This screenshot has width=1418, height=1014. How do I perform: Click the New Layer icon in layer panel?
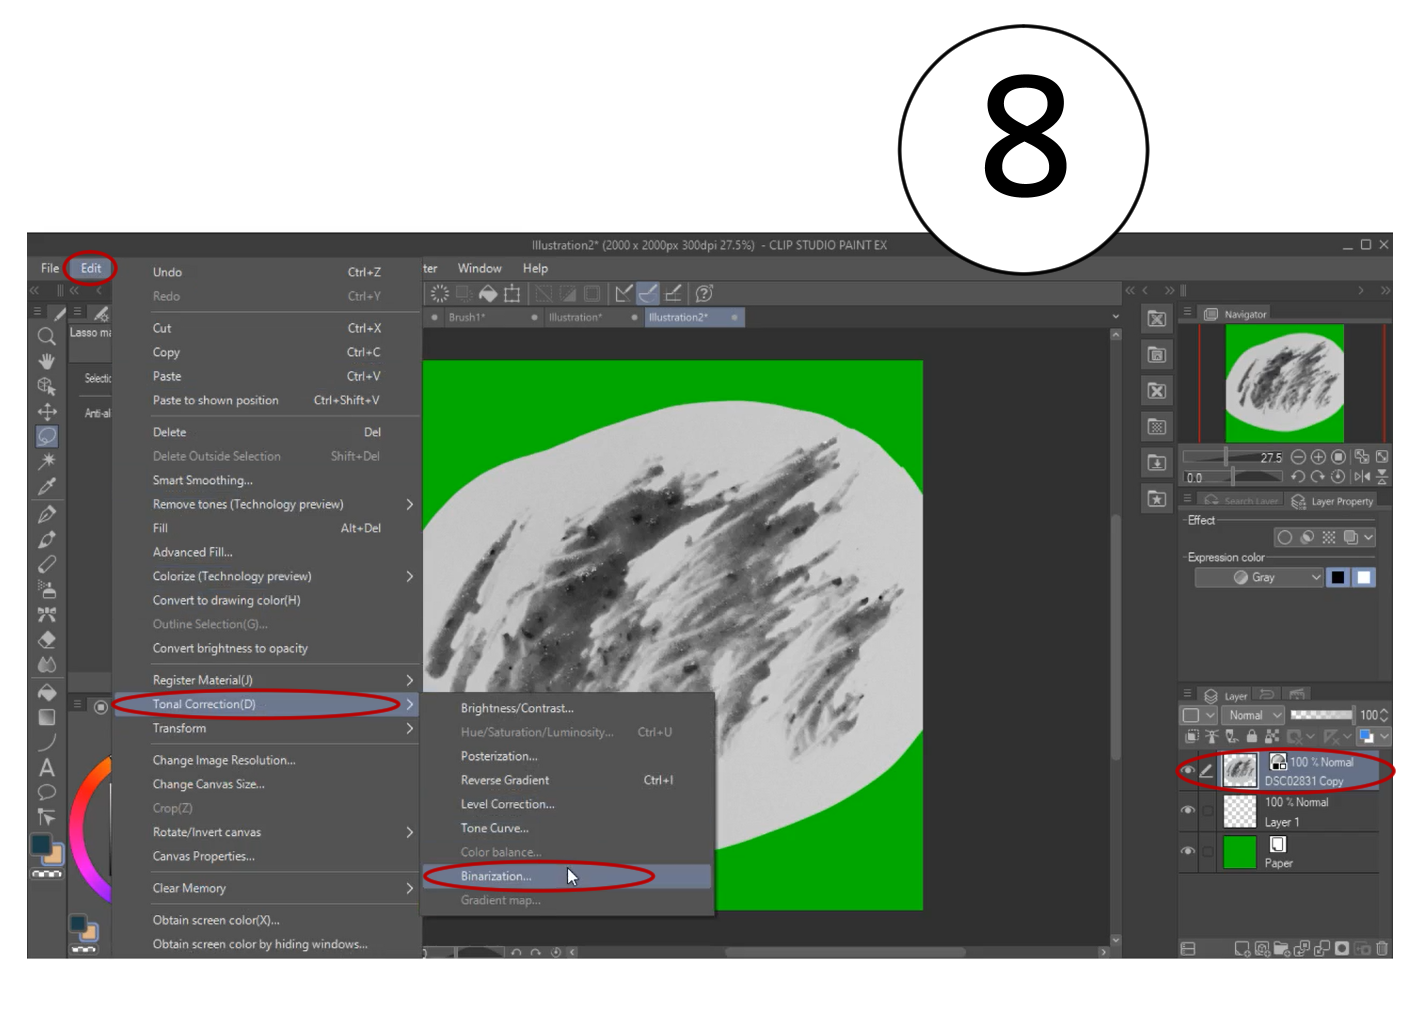pos(1241,947)
